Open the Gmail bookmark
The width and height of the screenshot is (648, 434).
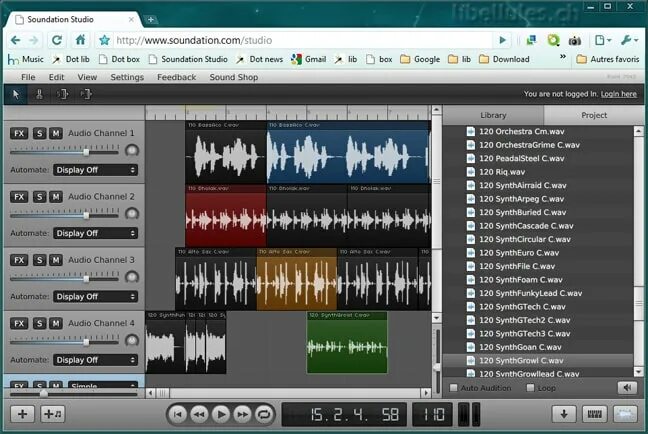[309, 59]
